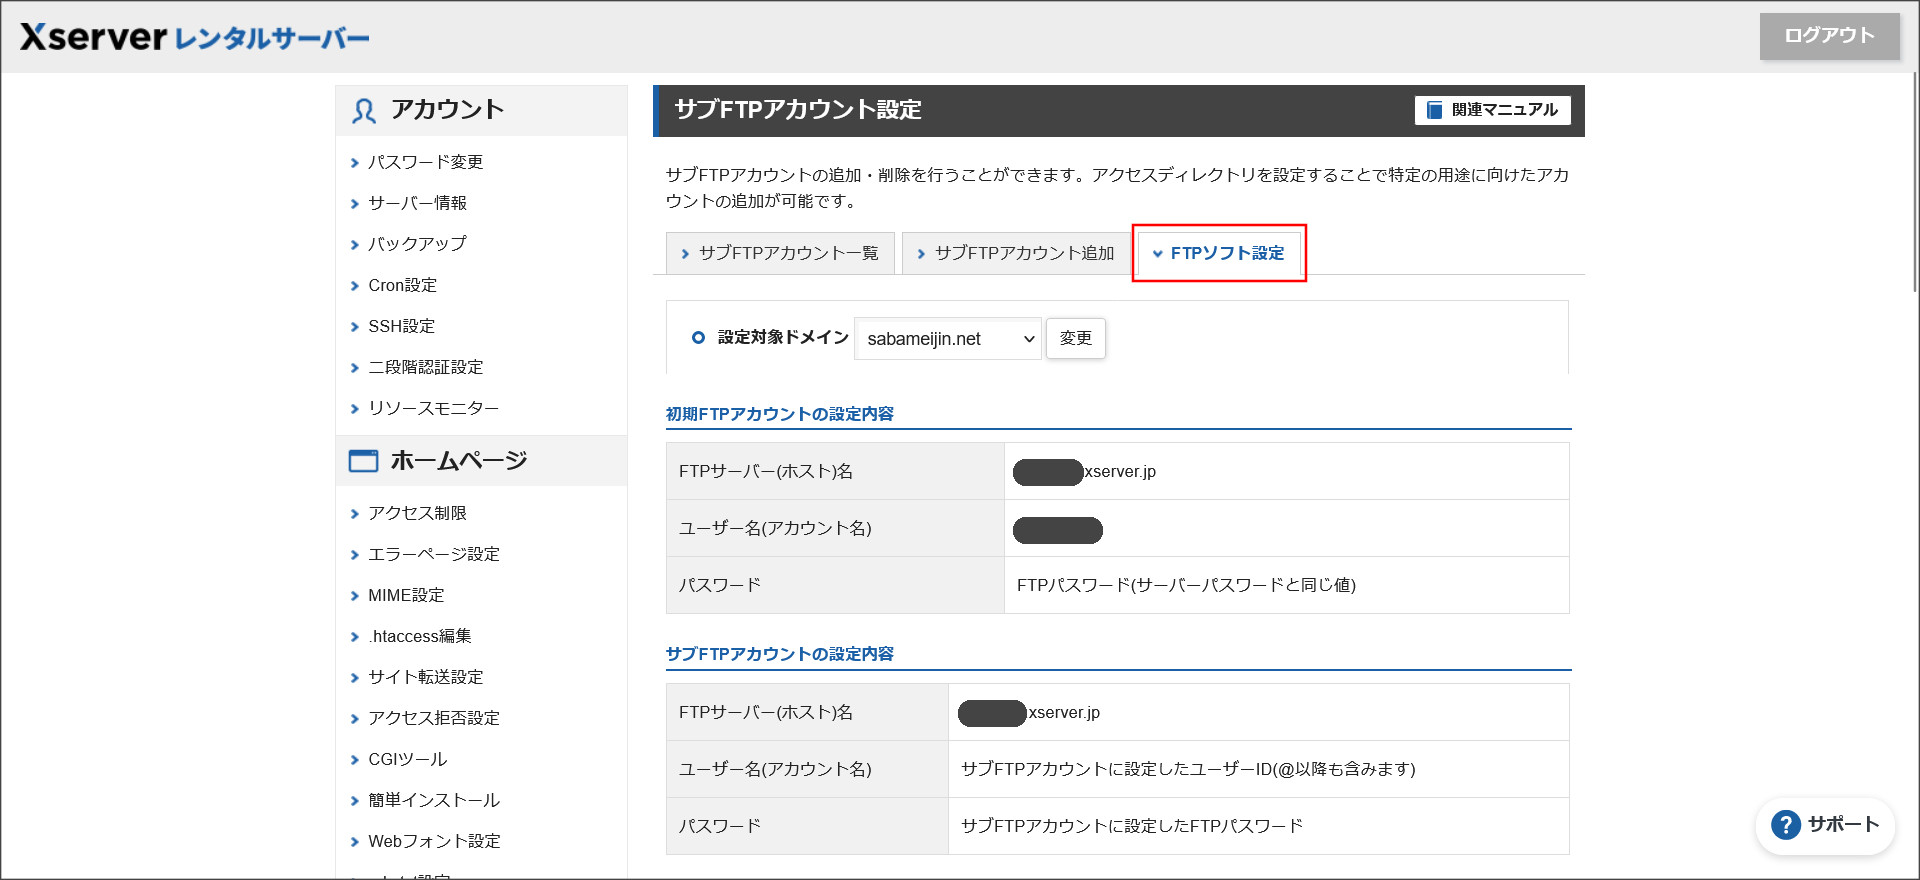Open エラーページ設定 link
Image resolution: width=1920 pixels, height=880 pixels.
point(433,554)
